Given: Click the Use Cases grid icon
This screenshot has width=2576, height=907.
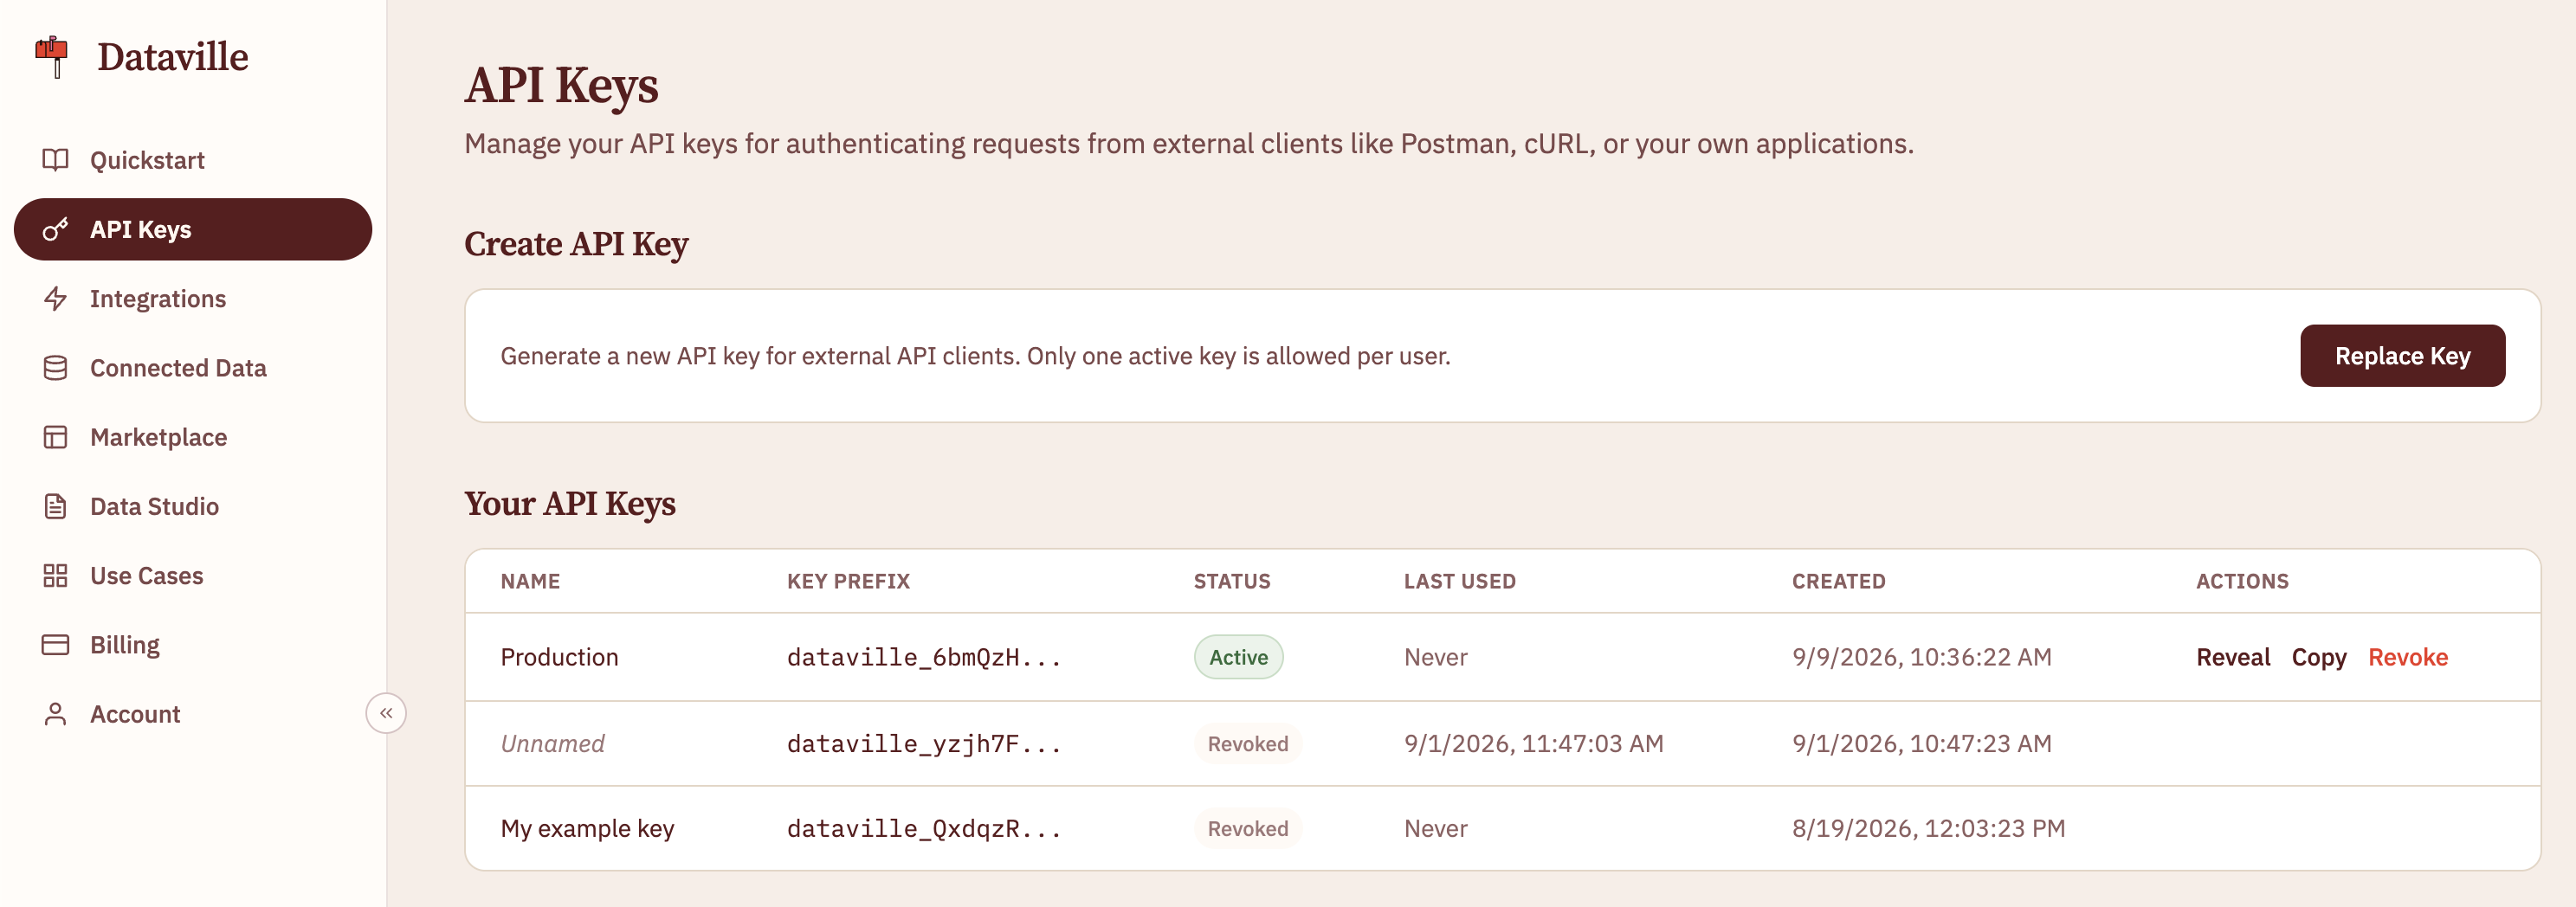Looking at the screenshot, I should (x=55, y=575).
